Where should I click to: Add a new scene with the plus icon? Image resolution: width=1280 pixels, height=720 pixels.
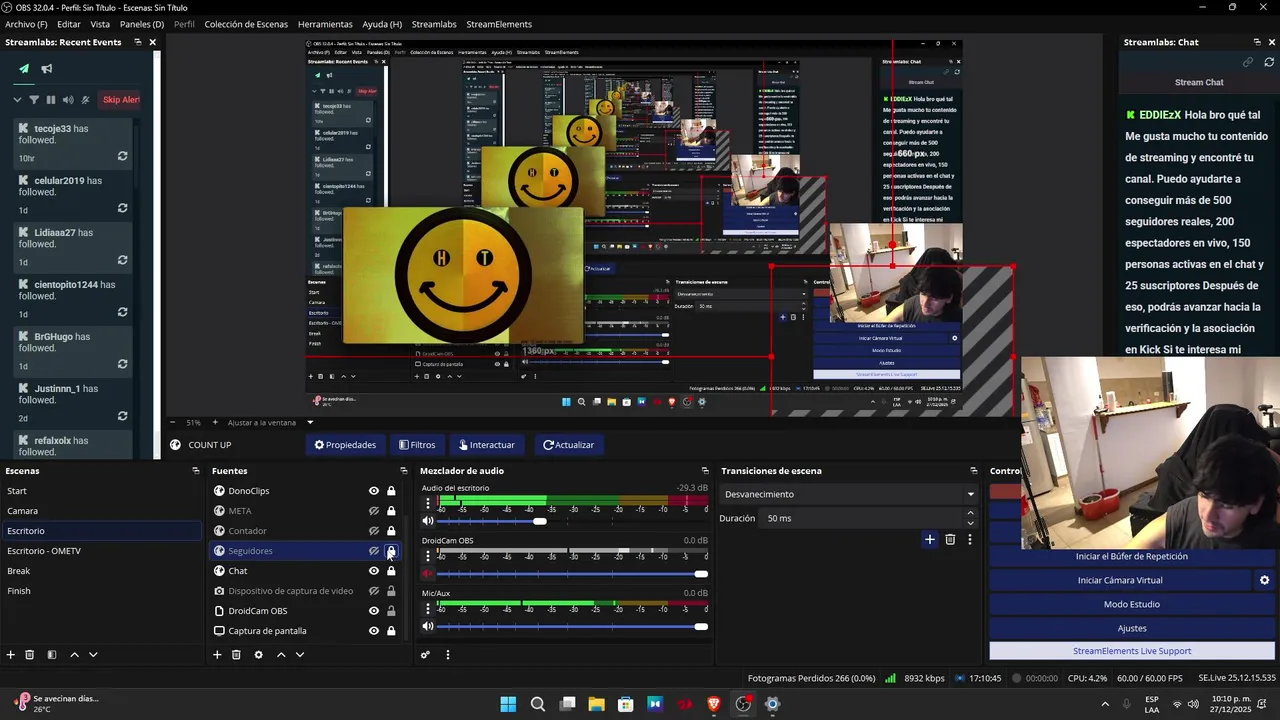tap(11, 655)
